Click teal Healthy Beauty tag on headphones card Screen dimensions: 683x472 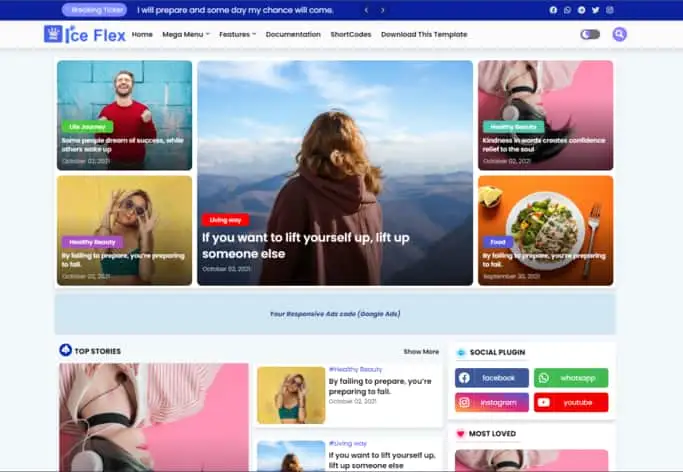[x=514, y=127]
